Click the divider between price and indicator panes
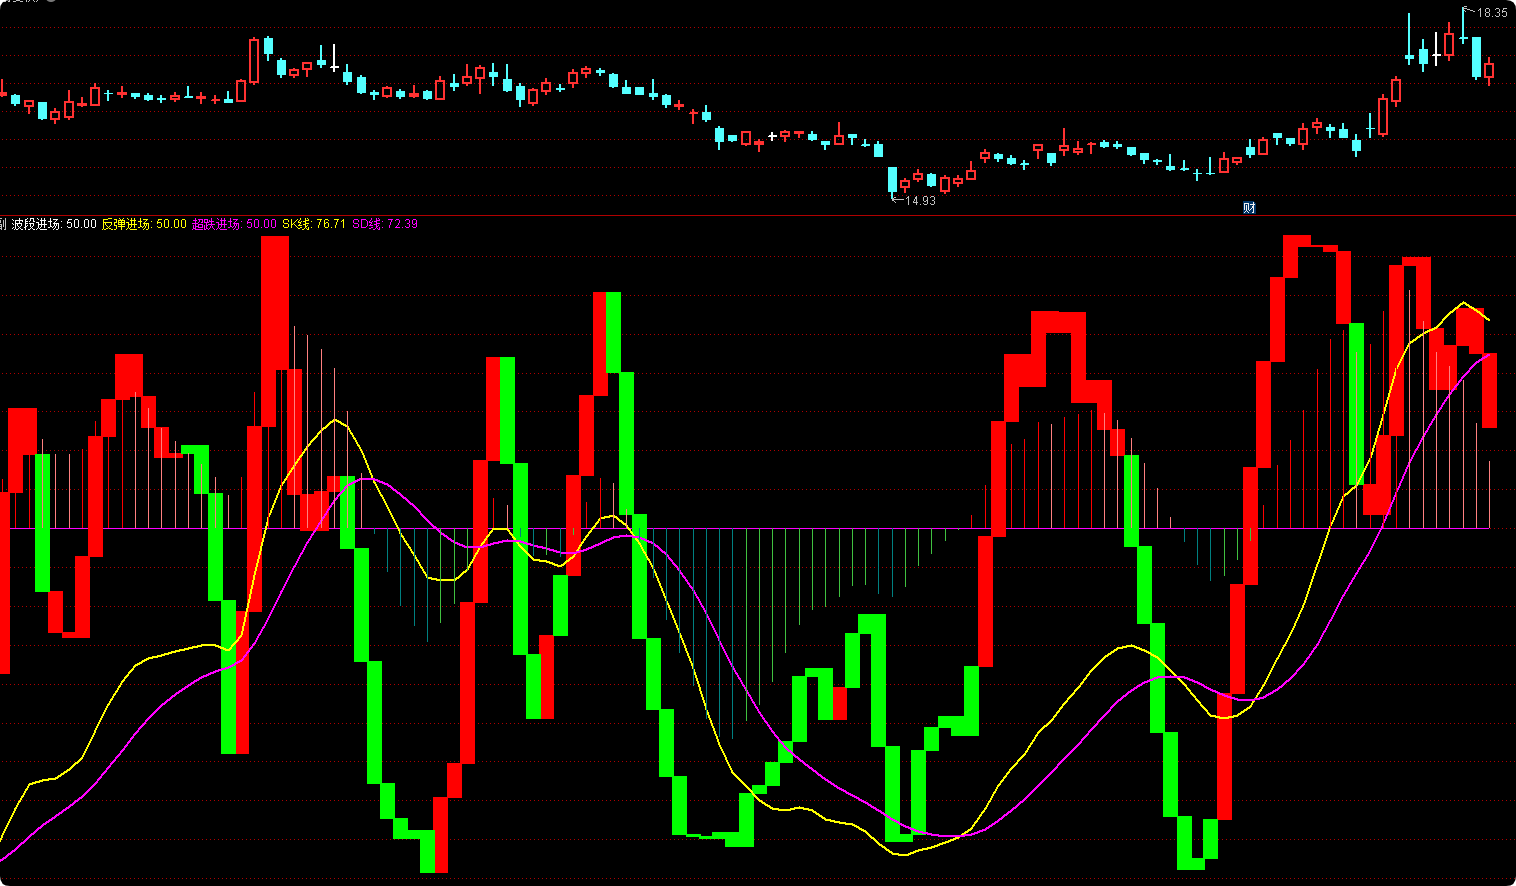The height and width of the screenshot is (886, 1516). coord(758,215)
